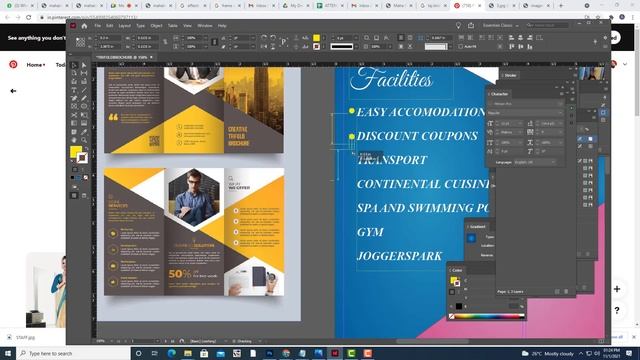Select the Scissors tool
640x360 pixels.
(74, 115)
